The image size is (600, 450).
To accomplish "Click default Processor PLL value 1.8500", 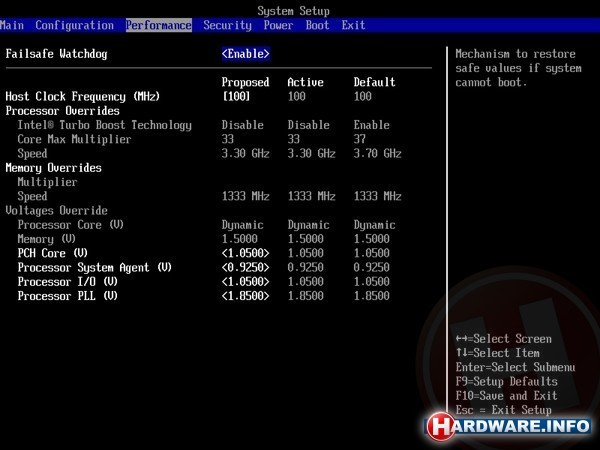I will coord(372,296).
